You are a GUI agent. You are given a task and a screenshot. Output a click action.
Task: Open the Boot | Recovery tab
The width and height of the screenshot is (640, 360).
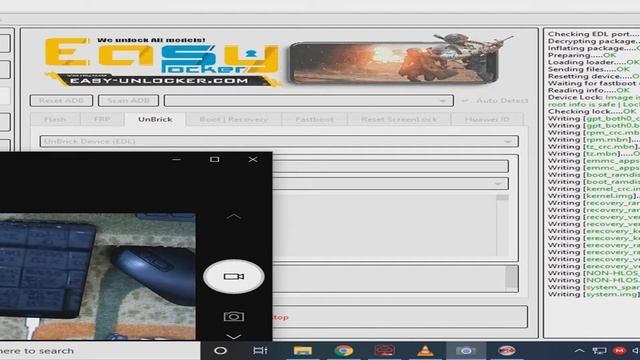(233, 119)
